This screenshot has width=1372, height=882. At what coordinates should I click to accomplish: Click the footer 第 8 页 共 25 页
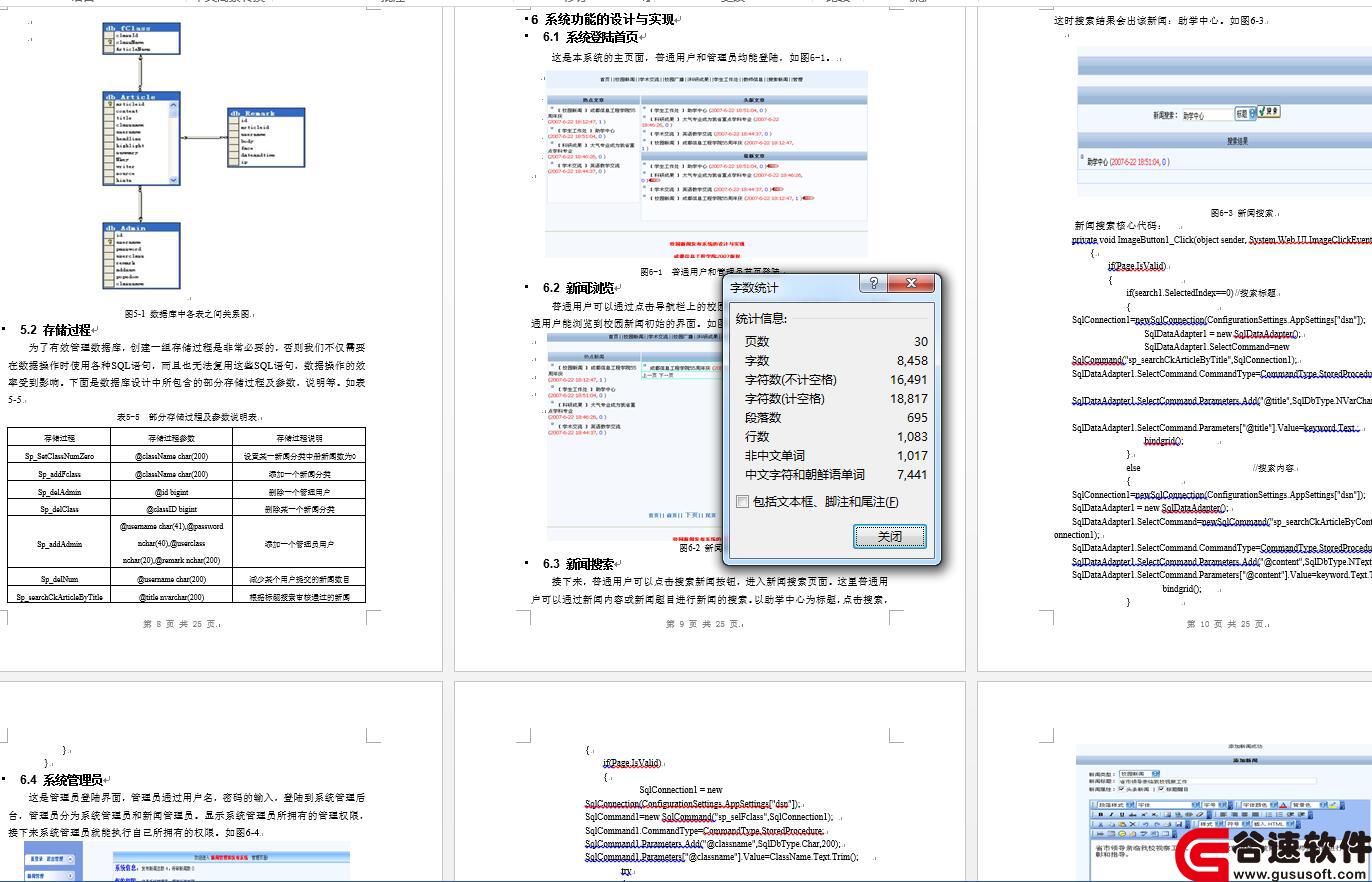[181, 624]
